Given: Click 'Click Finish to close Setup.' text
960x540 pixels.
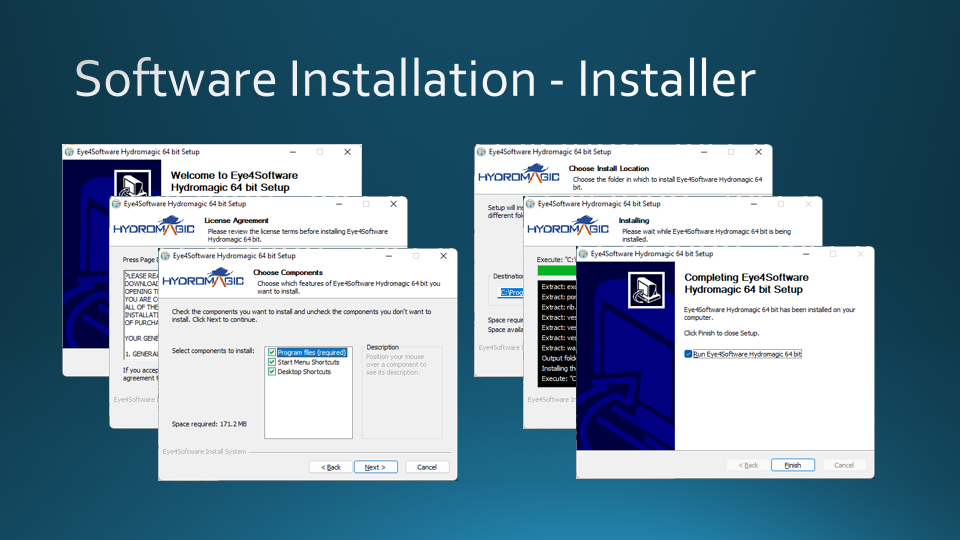Looking at the screenshot, I should [x=721, y=333].
